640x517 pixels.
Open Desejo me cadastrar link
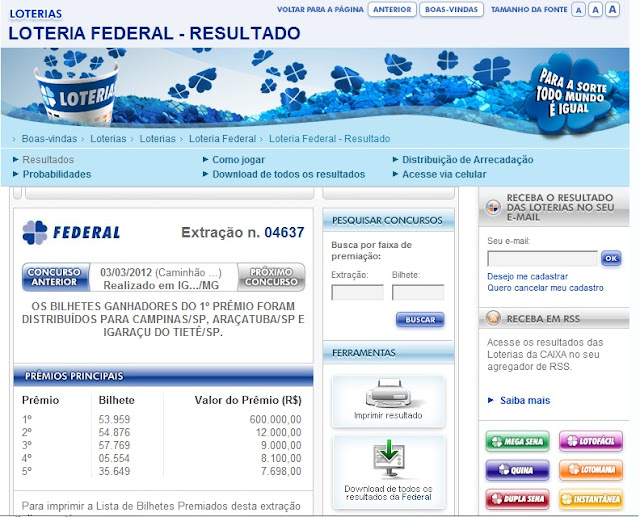[527, 276]
